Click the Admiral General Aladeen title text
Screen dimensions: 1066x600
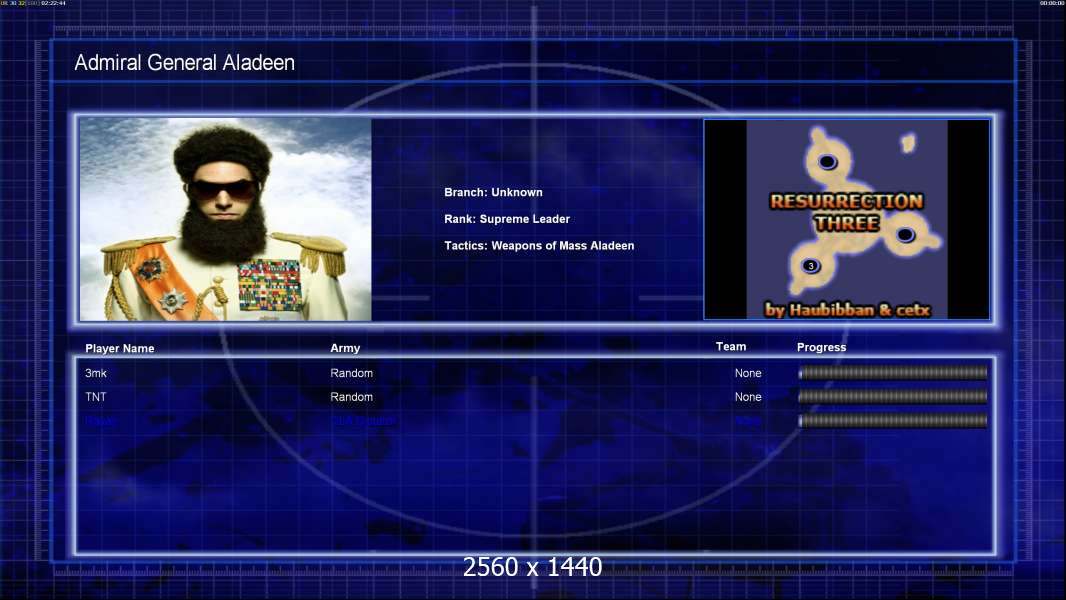point(184,63)
